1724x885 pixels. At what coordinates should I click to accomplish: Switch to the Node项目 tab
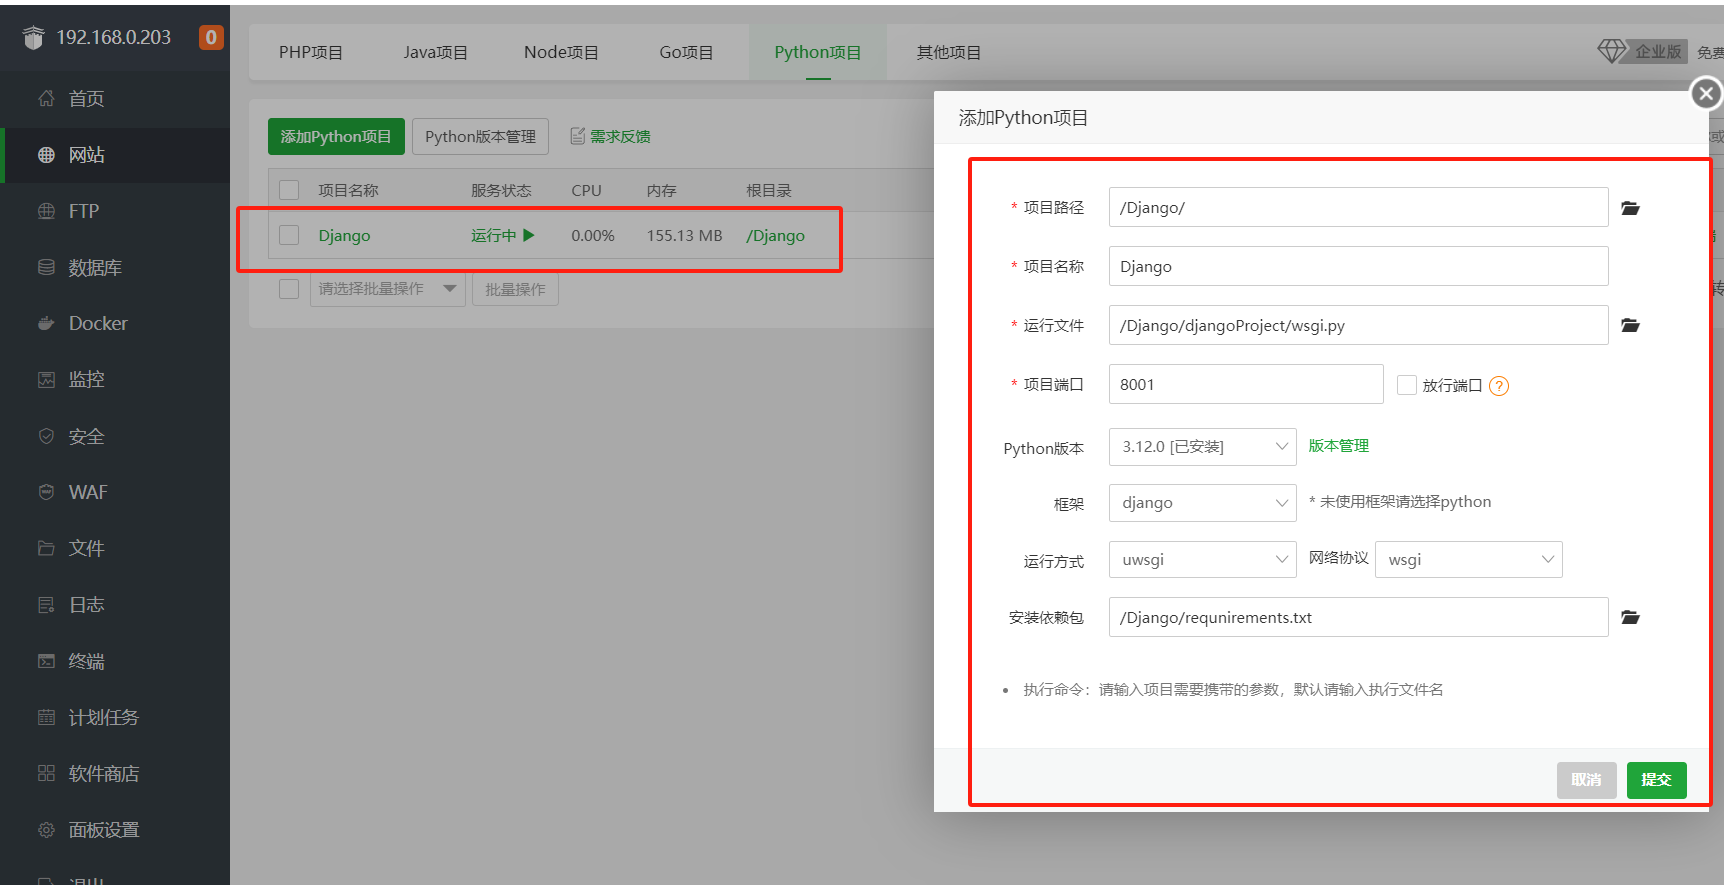click(561, 52)
